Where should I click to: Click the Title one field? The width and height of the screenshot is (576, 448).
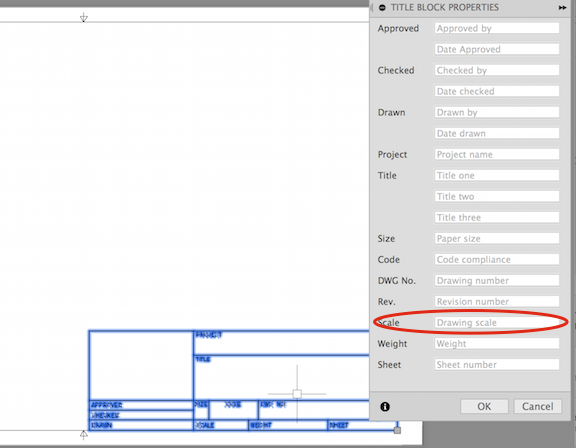point(497,175)
